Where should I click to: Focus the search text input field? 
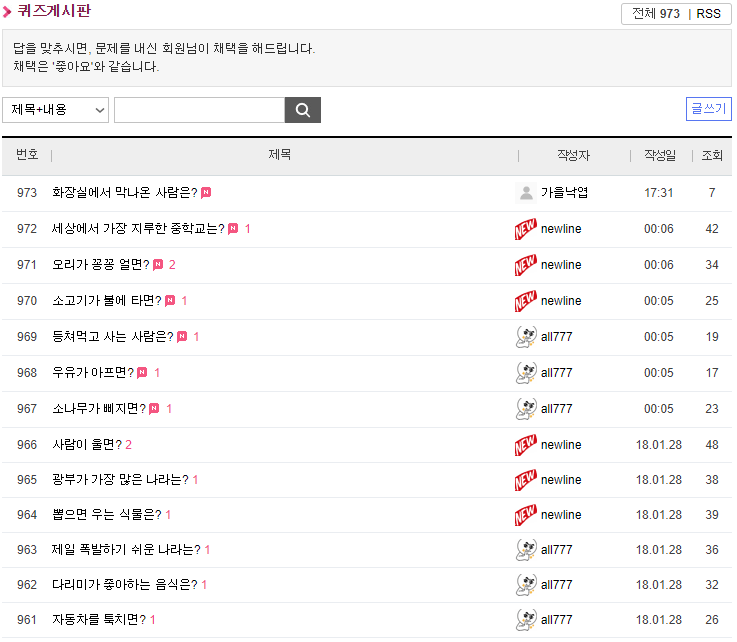200,110
